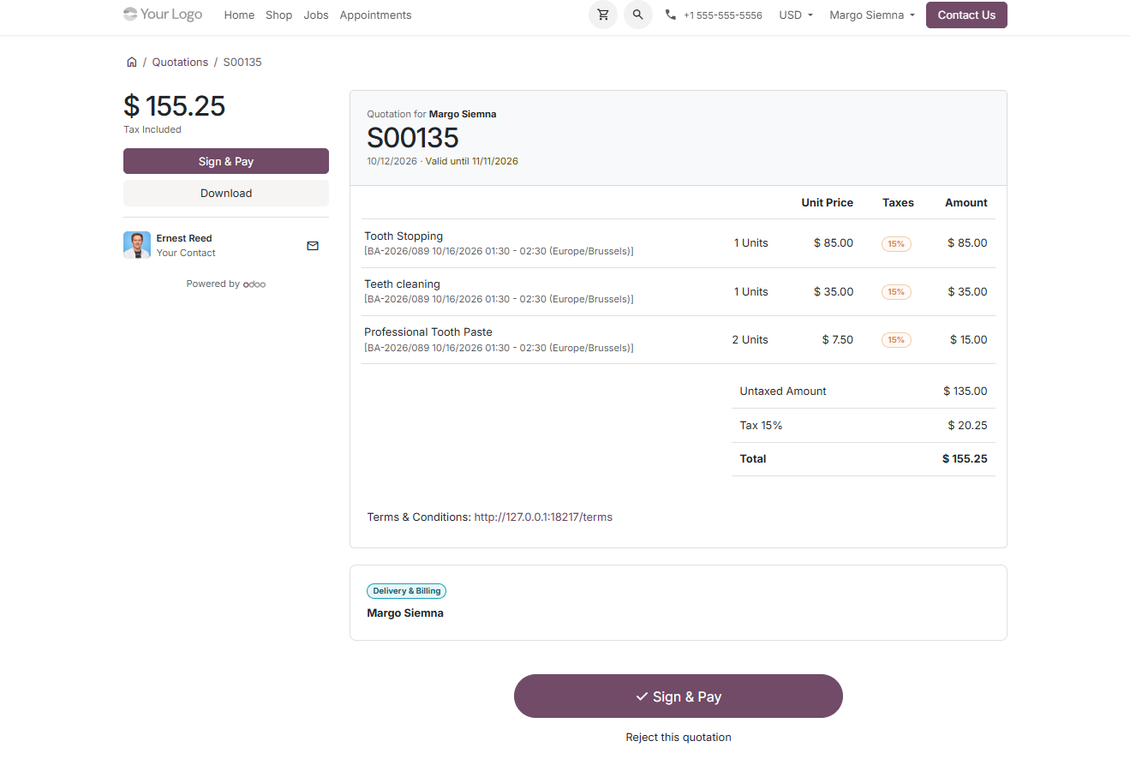Click the Delivery & Billing badge
This screenshot has height=765, width=1130.
[406, 591]
